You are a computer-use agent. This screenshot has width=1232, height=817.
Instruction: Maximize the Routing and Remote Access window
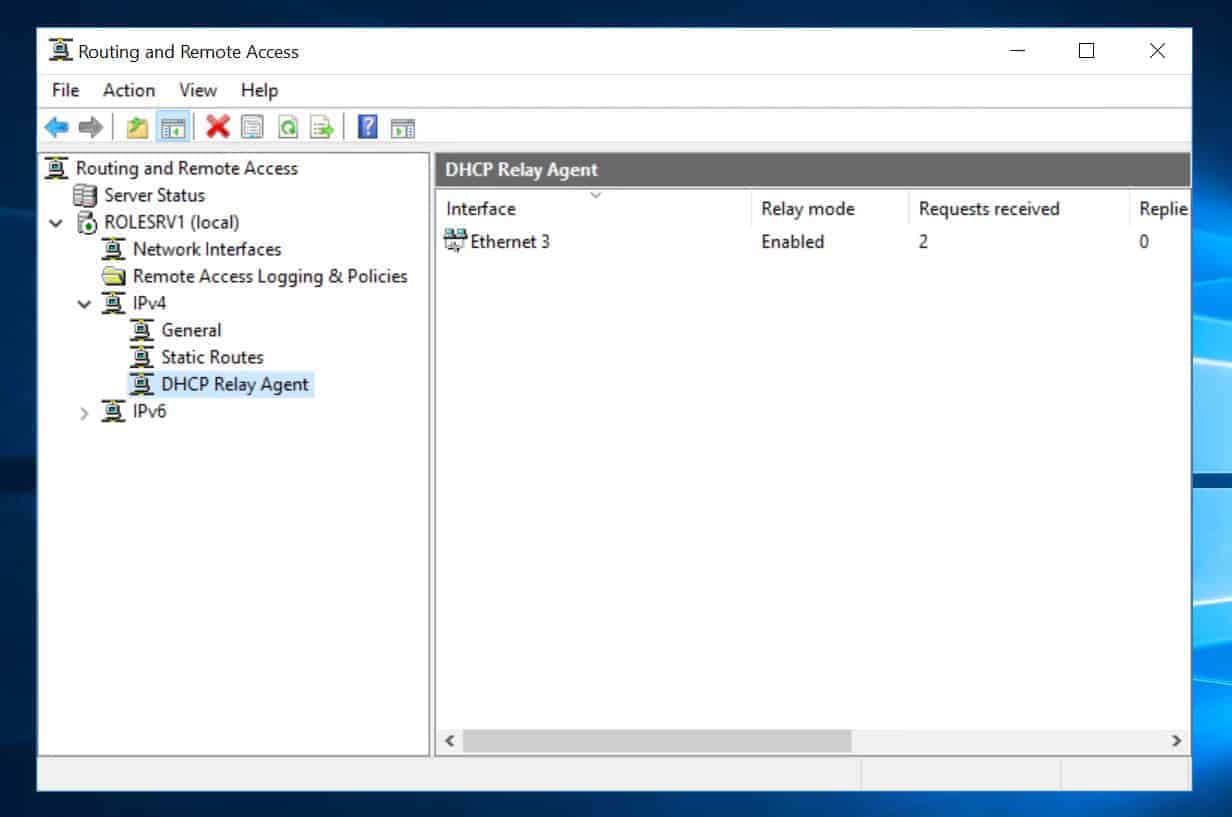(1086, 51)
